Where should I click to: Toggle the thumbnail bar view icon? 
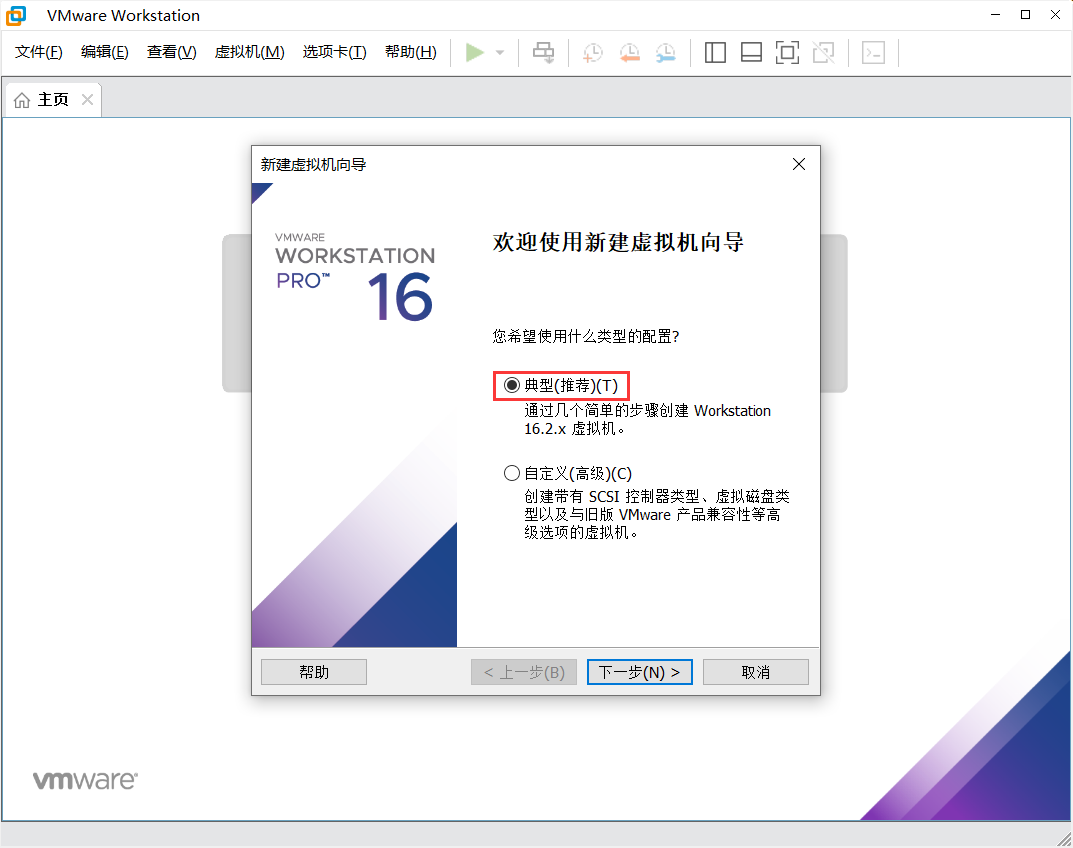coord(751,53)
